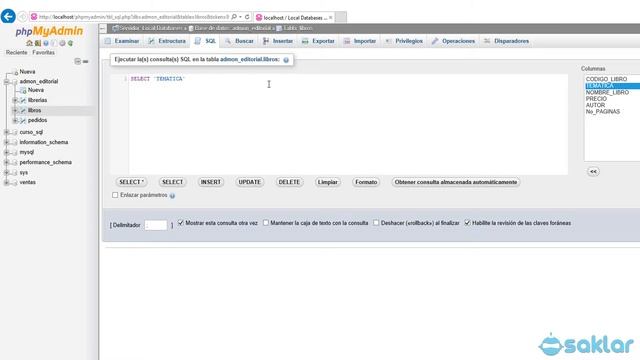Open the Privilegios tab
The width and height of the screenshot is (640, 360).
point(404,41)
